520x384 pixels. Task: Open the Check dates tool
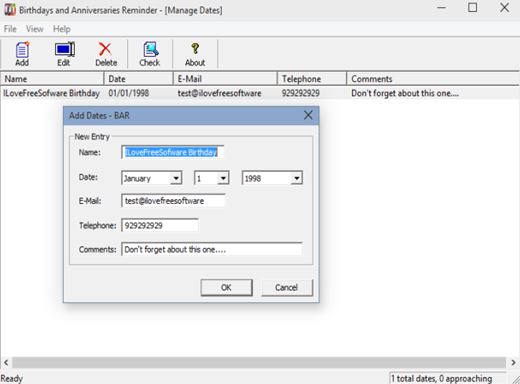150,54
